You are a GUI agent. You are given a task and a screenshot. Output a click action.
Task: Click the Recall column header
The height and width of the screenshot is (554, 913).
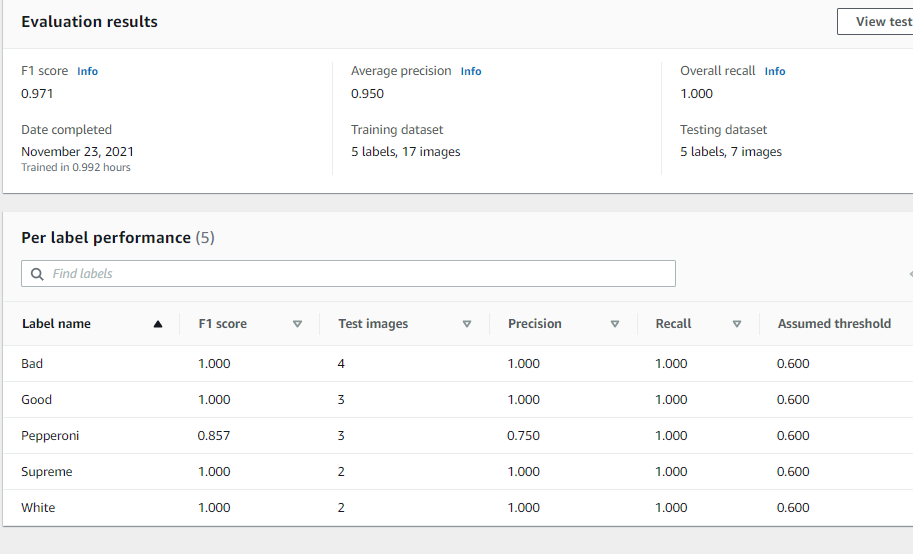[x=673, y=324]
